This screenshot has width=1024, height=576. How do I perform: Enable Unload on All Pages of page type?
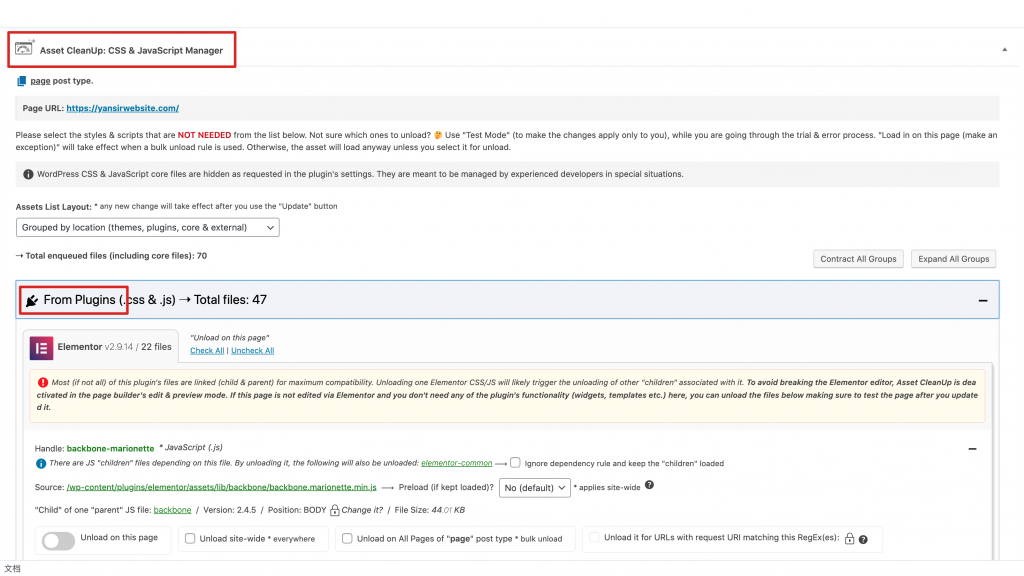(x=347, y=539)
